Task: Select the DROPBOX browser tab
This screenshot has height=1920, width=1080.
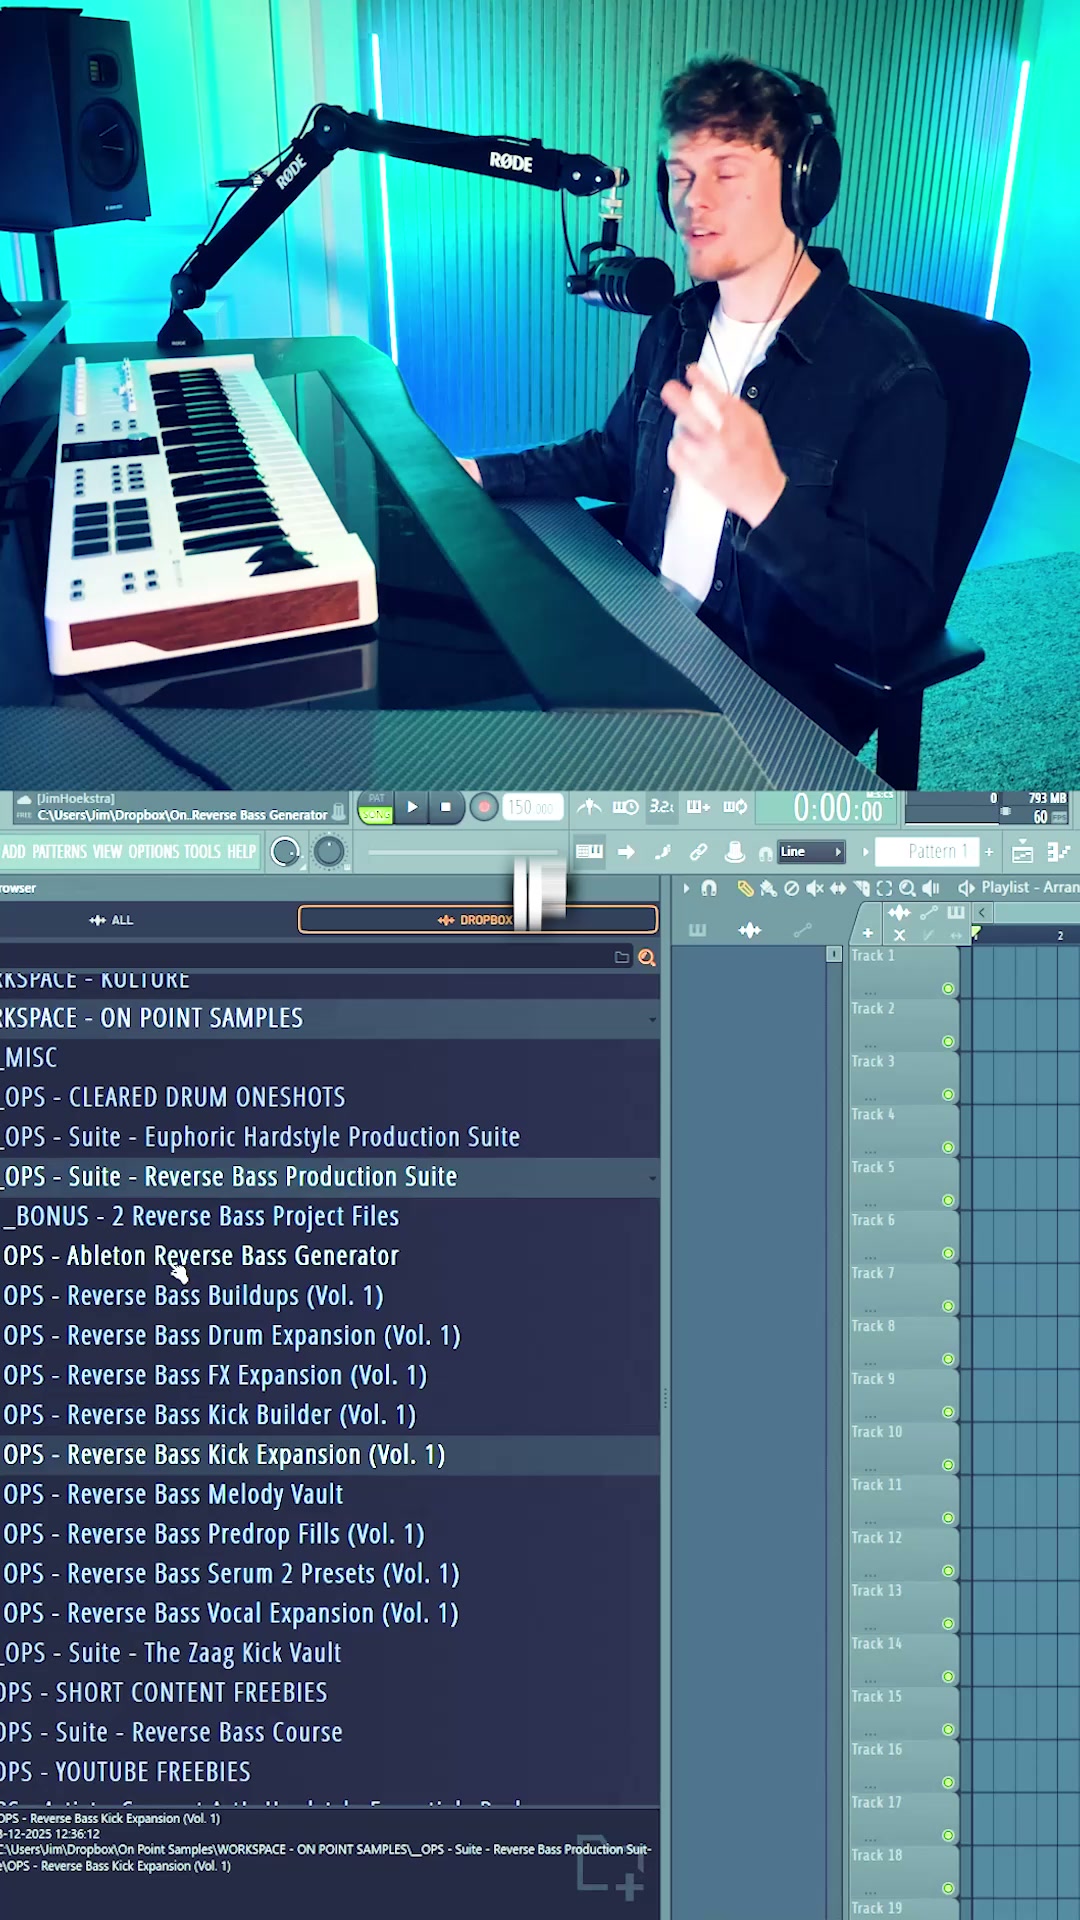Action: (477, 920)
